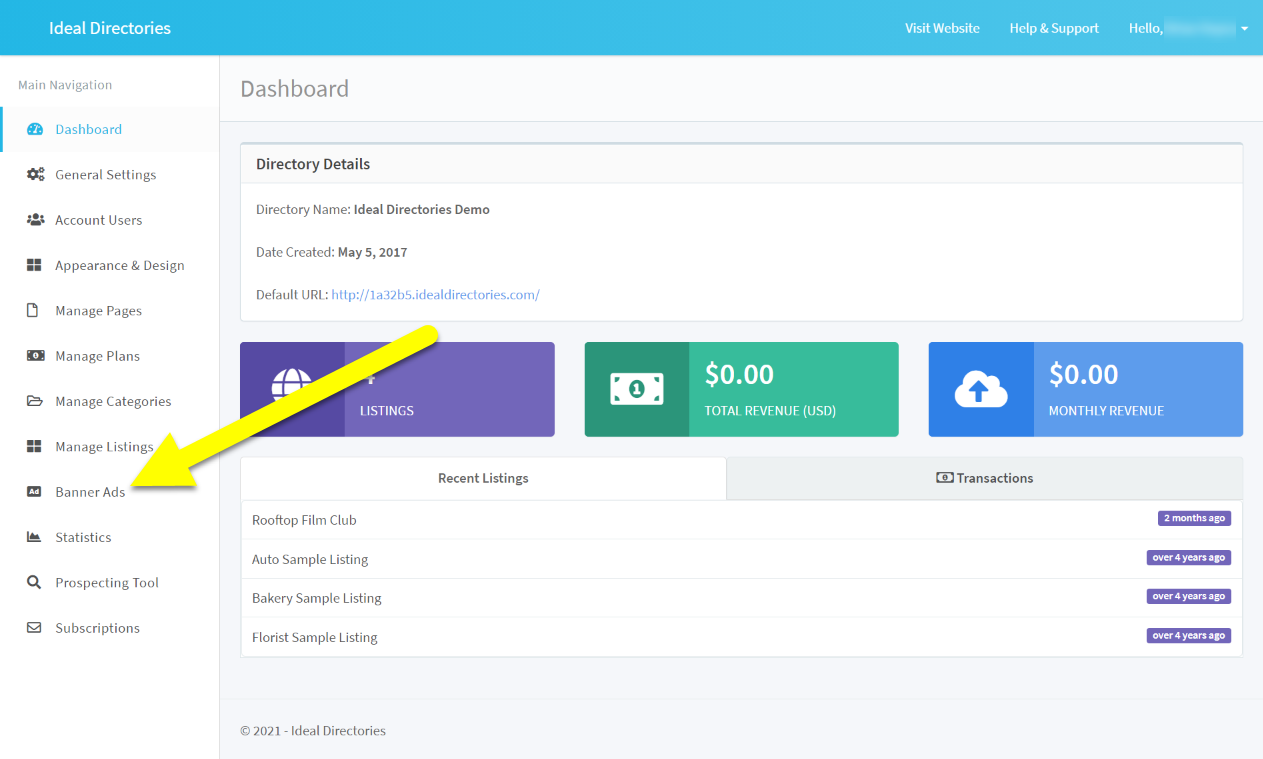Click the Dashboard page title
1263x759 pixels.
(x=295, y=88)
